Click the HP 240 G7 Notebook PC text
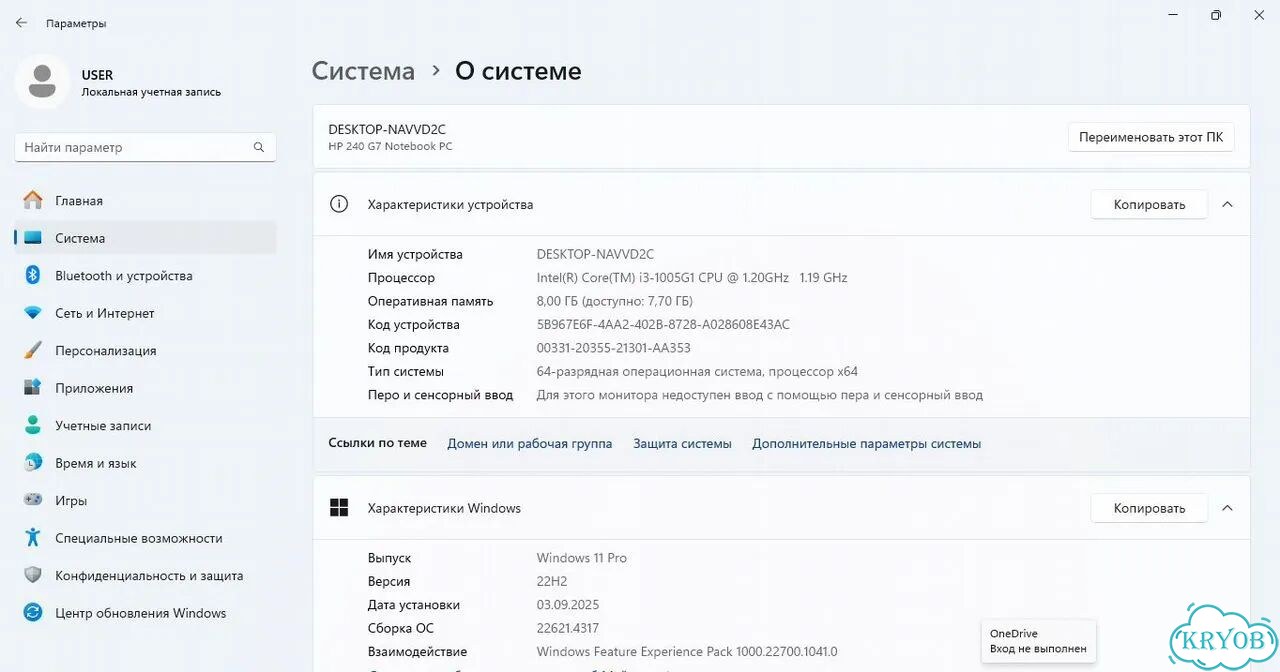This screenshot has height=672, width=1280. click(x=390, y=146)
